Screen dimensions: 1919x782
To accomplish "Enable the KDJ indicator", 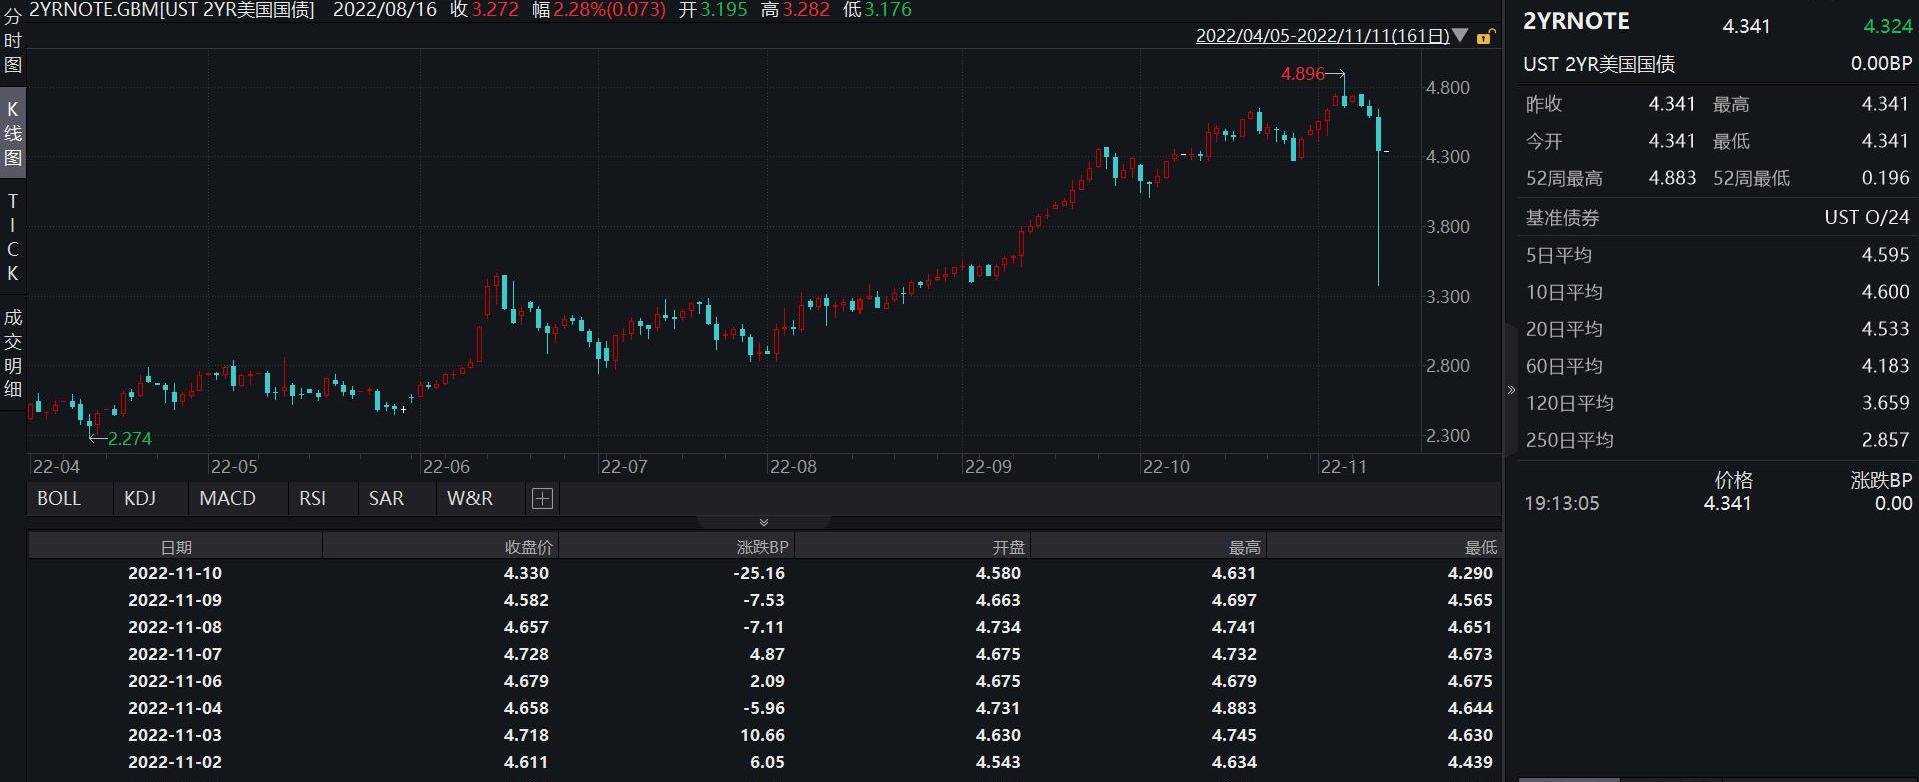I will click(x=140, y=498).
